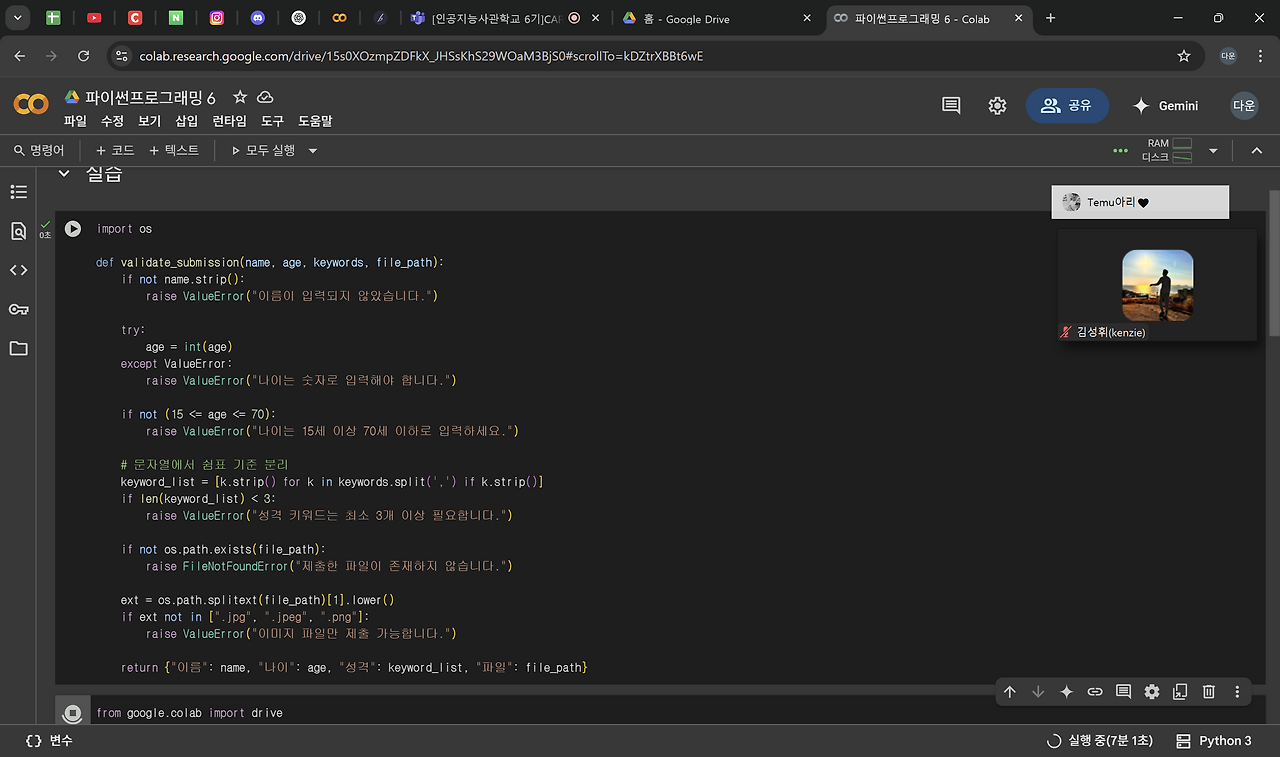Collapse the 실습 section
The width and height of the screenshot is (1280, 757).
coord(64,172)
